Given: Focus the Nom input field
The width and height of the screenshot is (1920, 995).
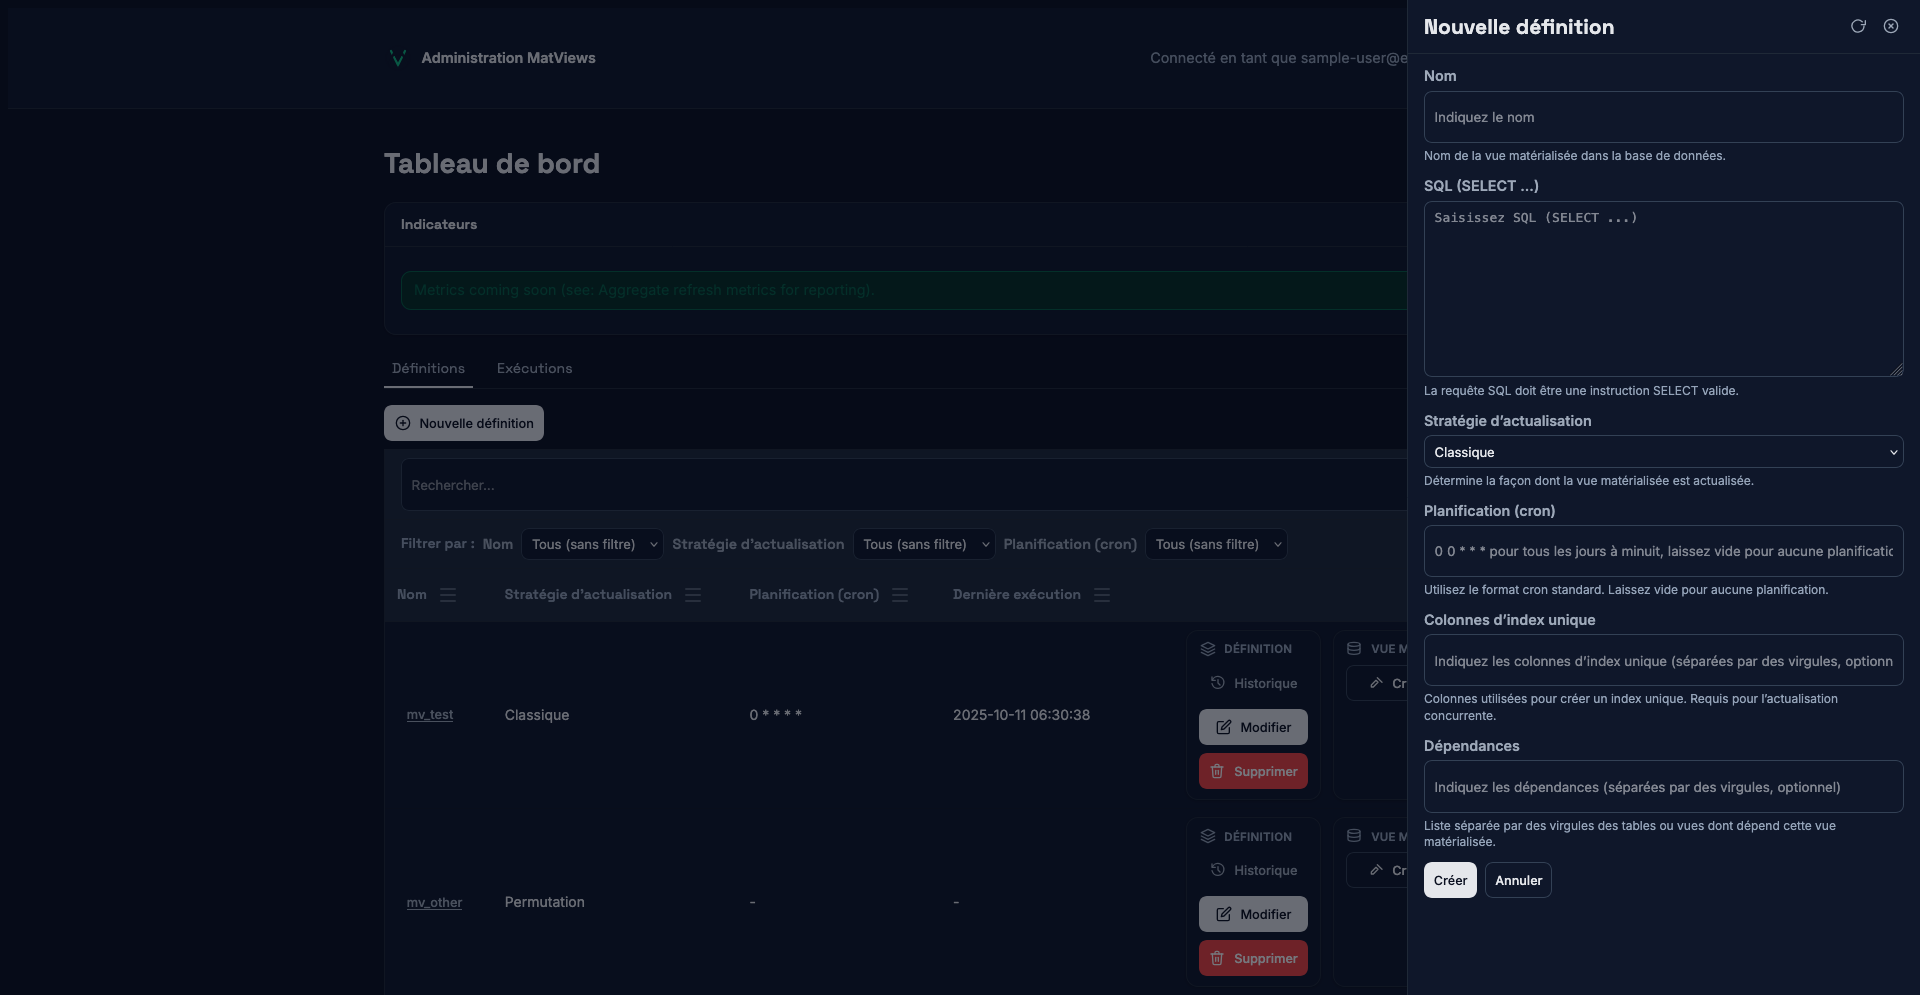Looking at the screenshot, I should (1662, 117).
